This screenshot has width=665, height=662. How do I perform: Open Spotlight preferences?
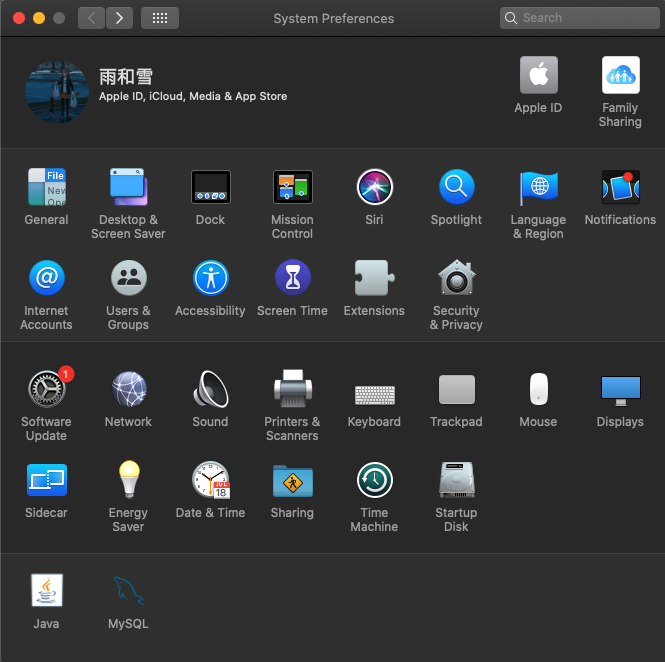456,187
